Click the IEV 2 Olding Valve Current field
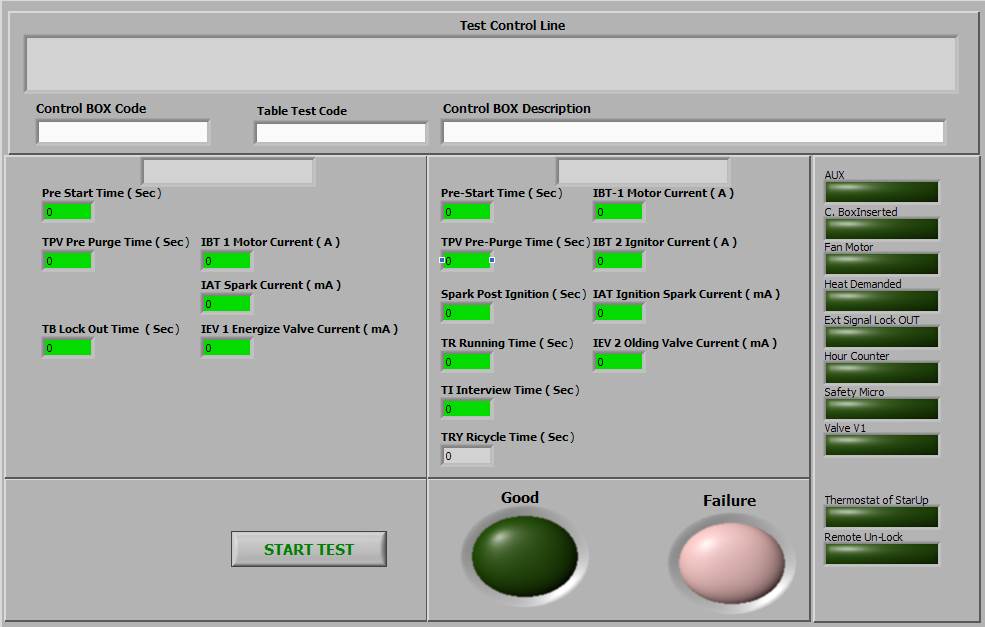985x627 pixels. [x=619, y=362]
